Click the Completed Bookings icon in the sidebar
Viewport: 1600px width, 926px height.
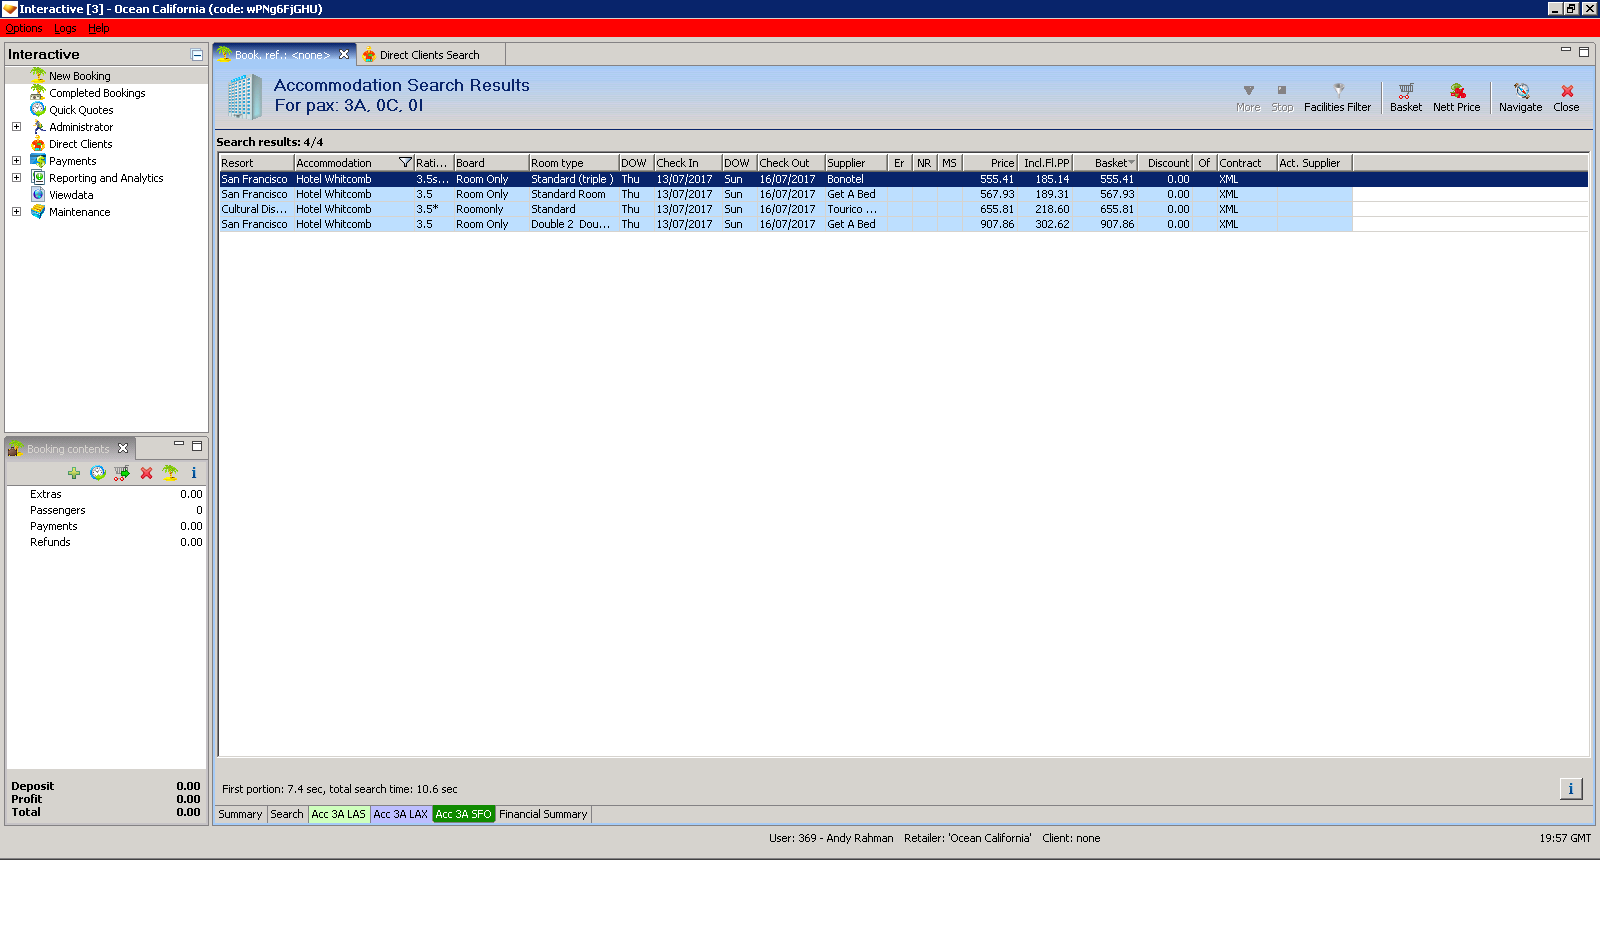pyautogui.click(x=38, y=92)
